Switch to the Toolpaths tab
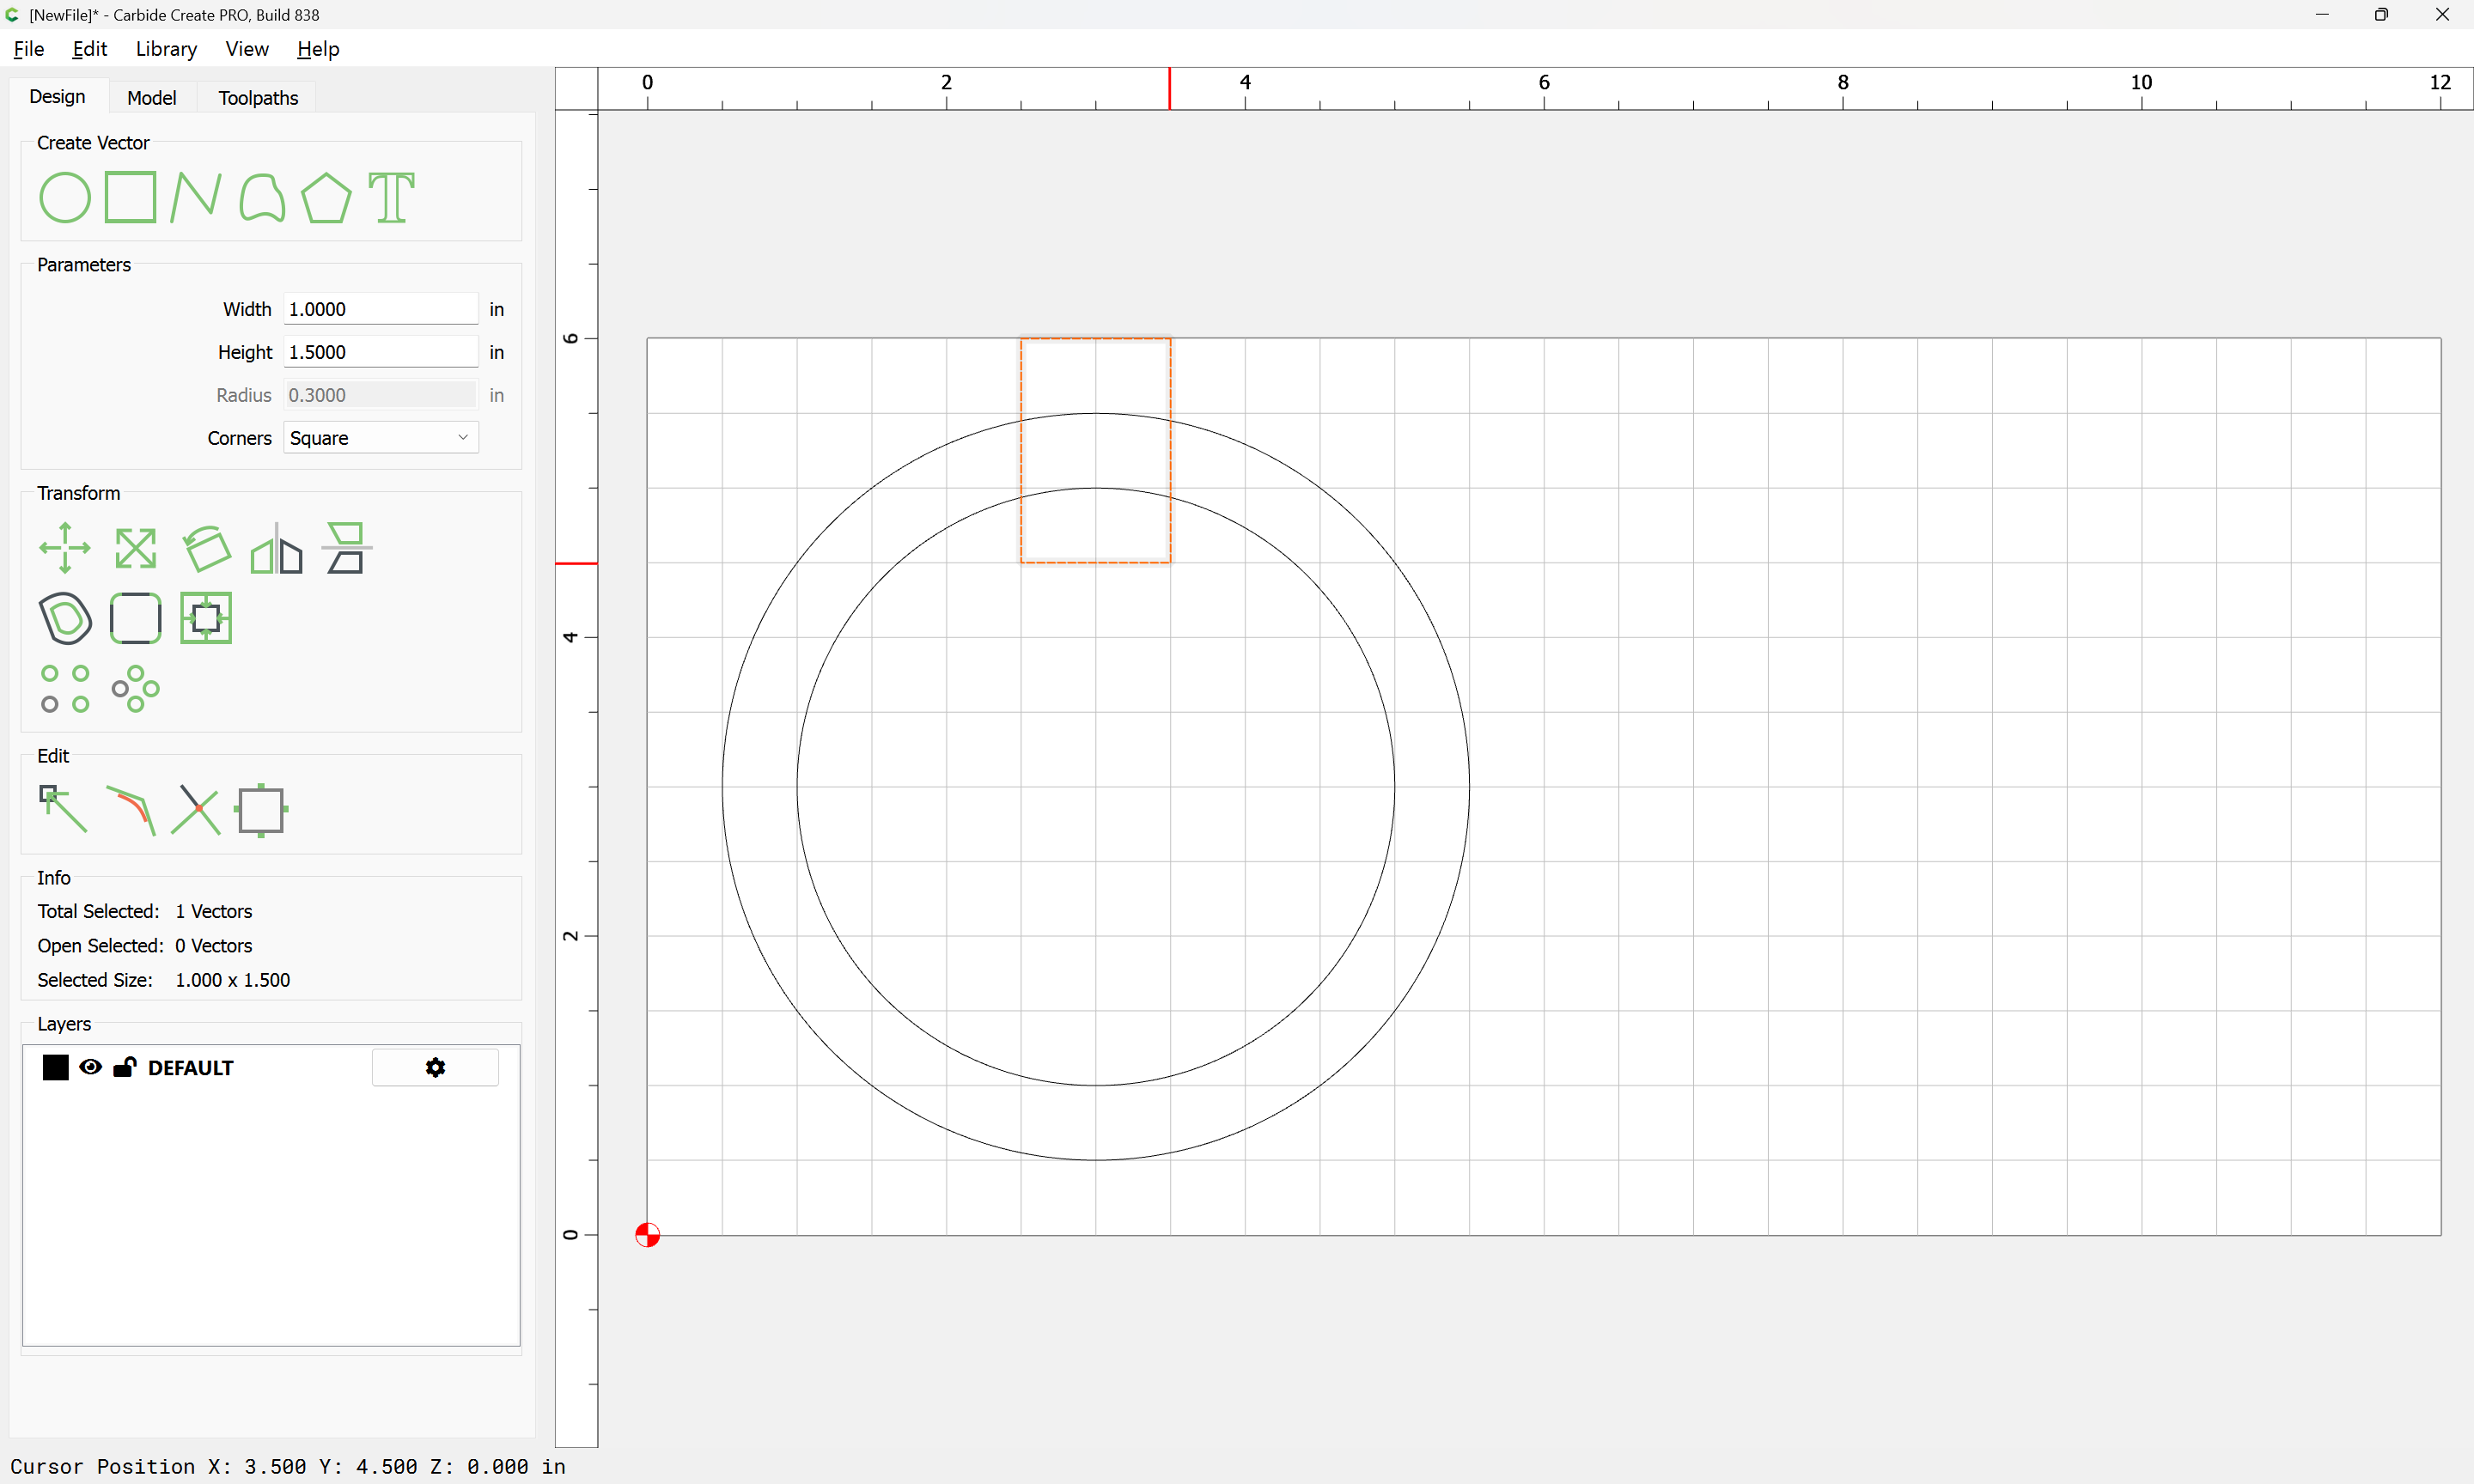The width and height of the screenshot is (2474, 1484). [x=258, y=98]
